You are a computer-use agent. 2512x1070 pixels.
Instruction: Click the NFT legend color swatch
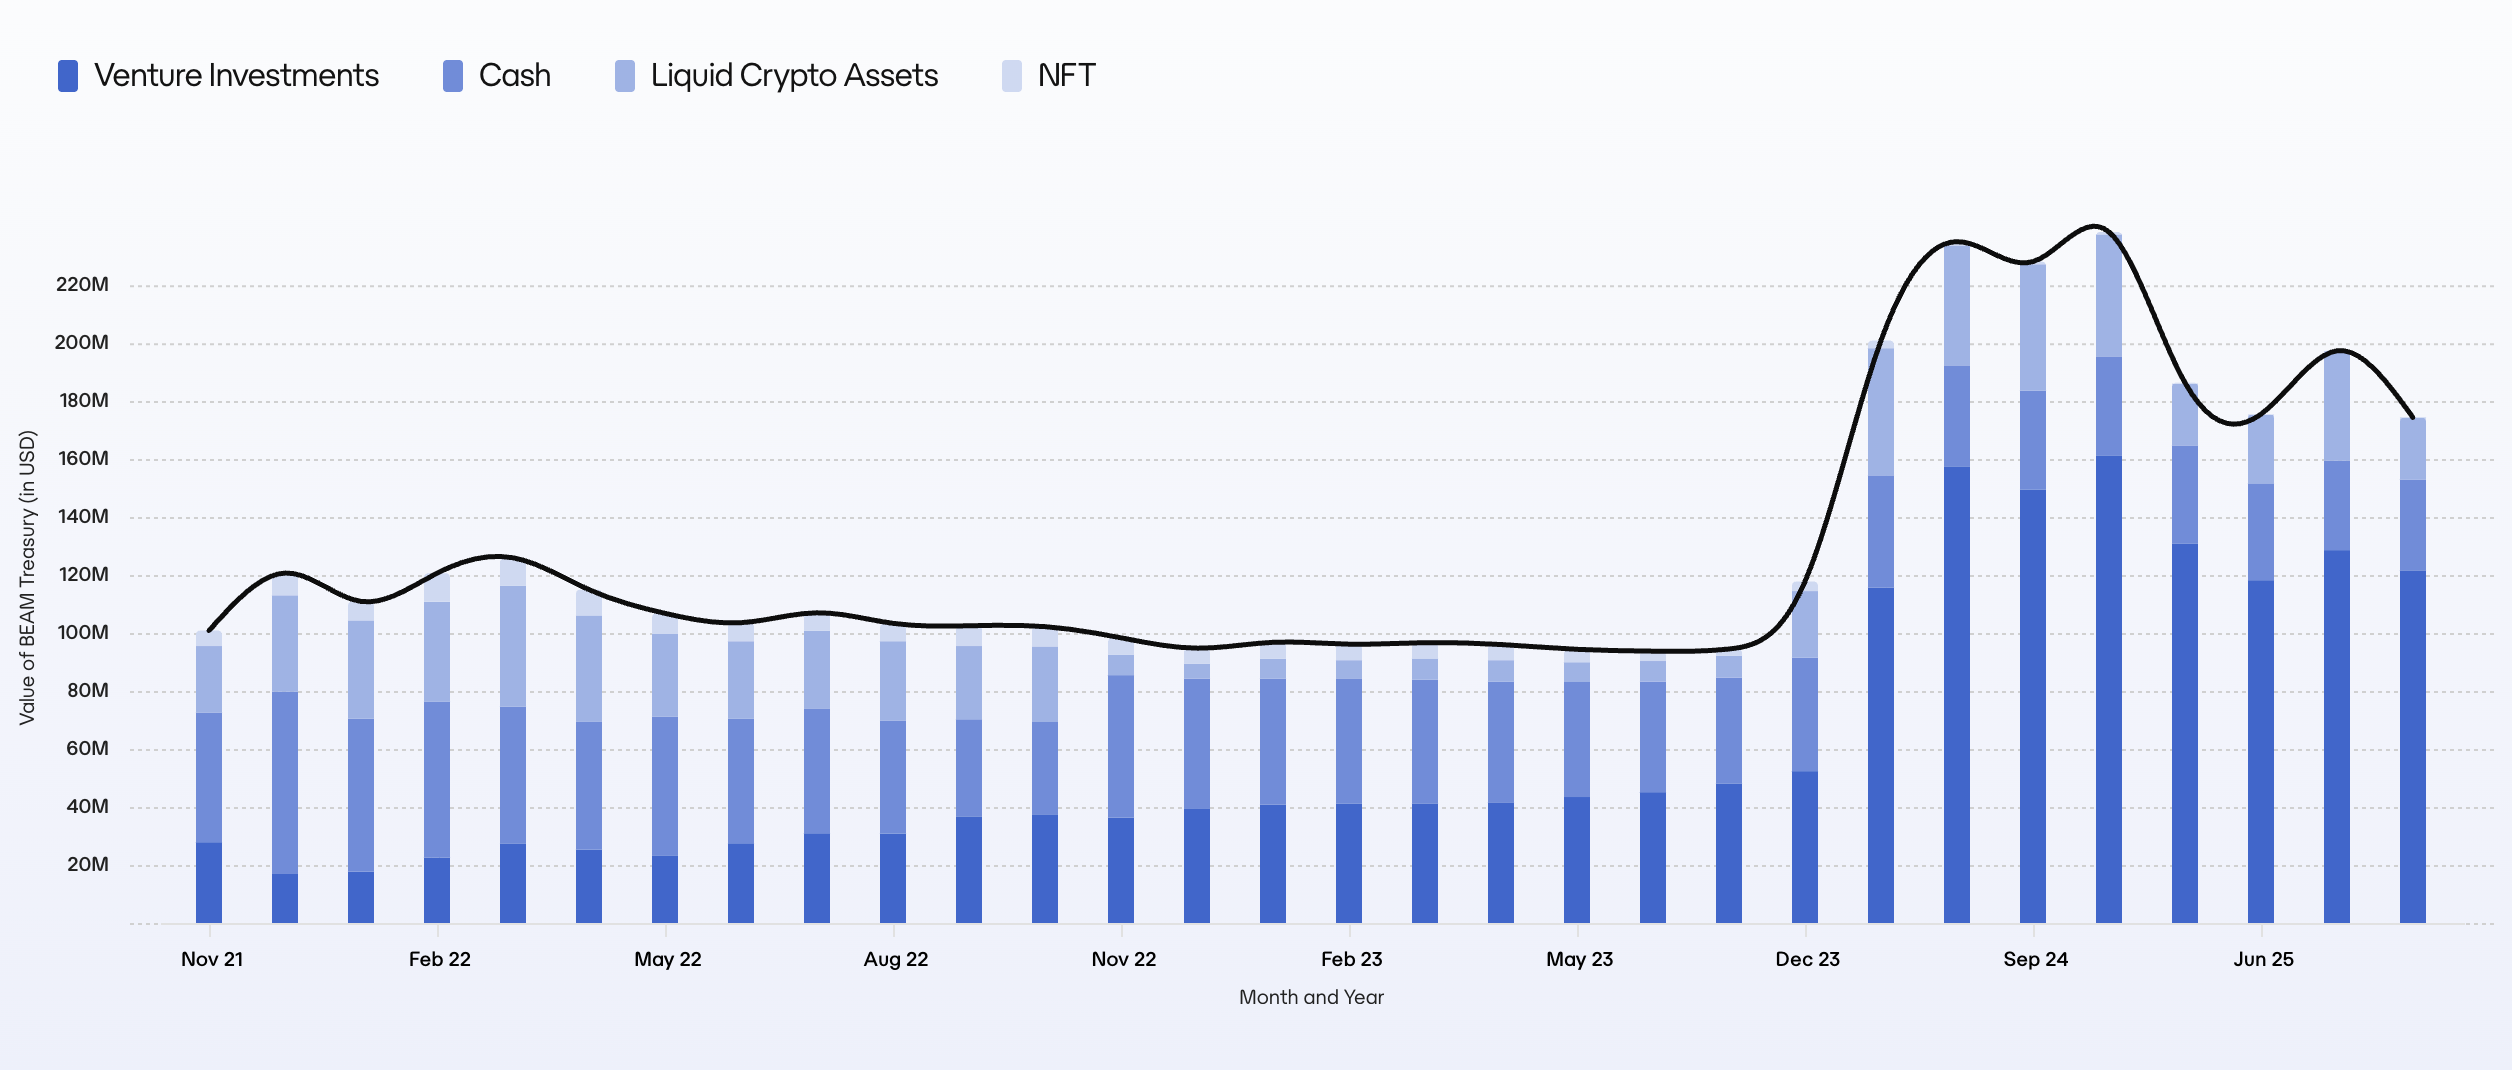1012,76
